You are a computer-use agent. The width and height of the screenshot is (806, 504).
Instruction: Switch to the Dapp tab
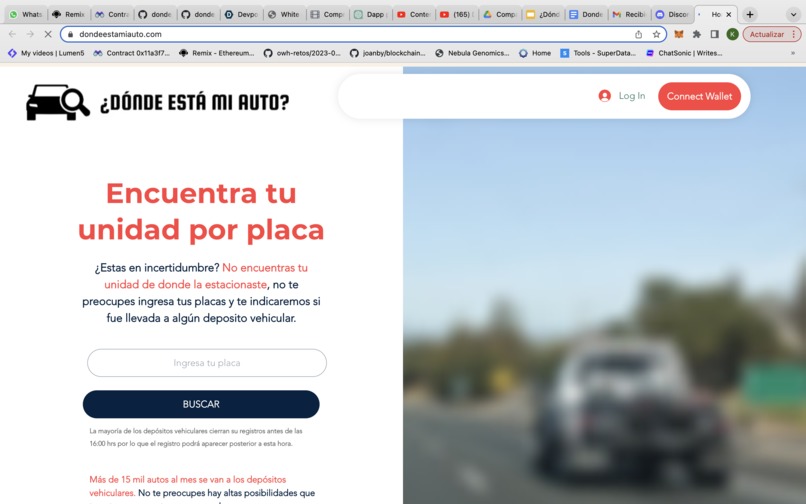pos(371,14)
